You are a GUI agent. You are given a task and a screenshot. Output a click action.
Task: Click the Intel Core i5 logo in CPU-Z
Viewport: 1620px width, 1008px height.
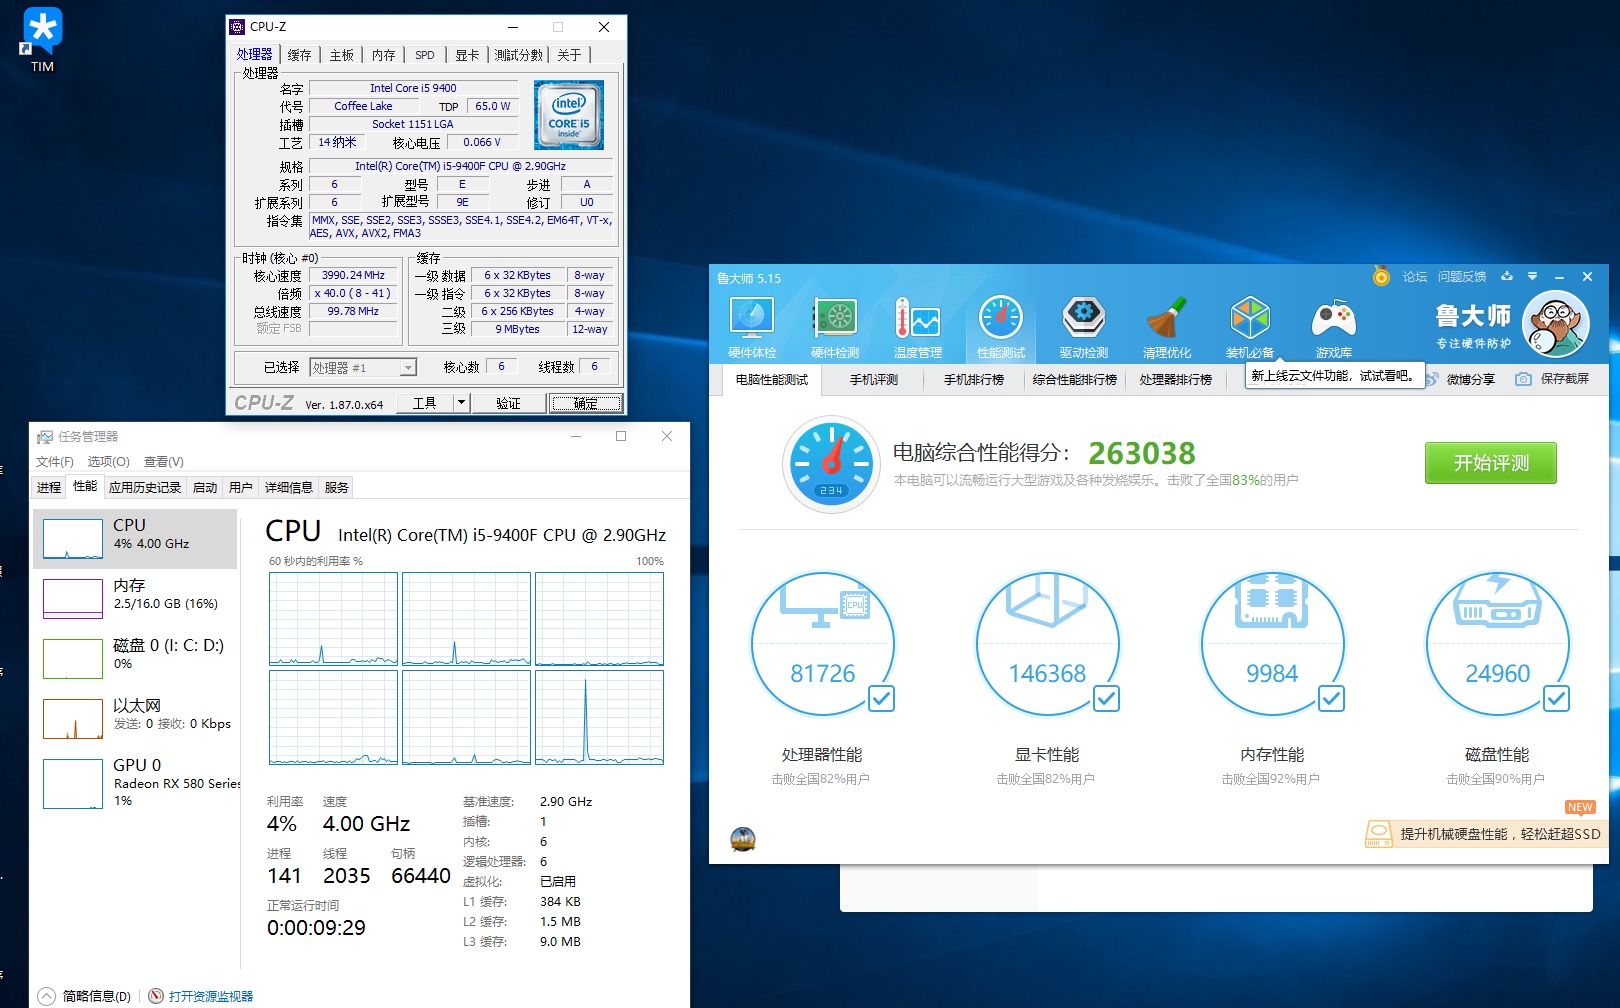(569, 115)
